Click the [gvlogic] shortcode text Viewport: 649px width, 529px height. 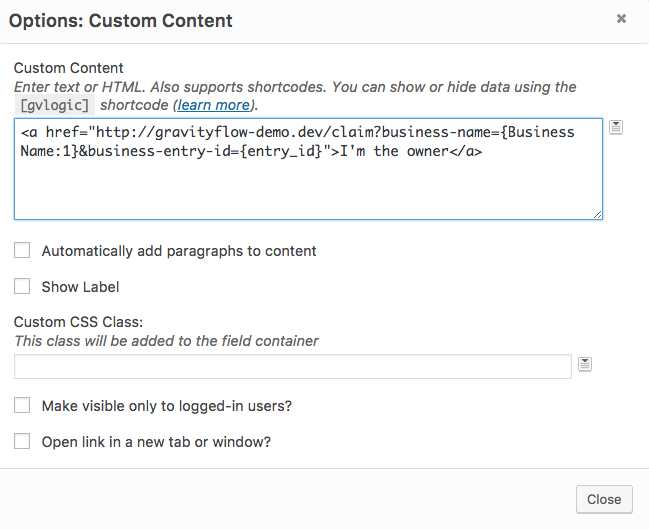tap(54, 105)
